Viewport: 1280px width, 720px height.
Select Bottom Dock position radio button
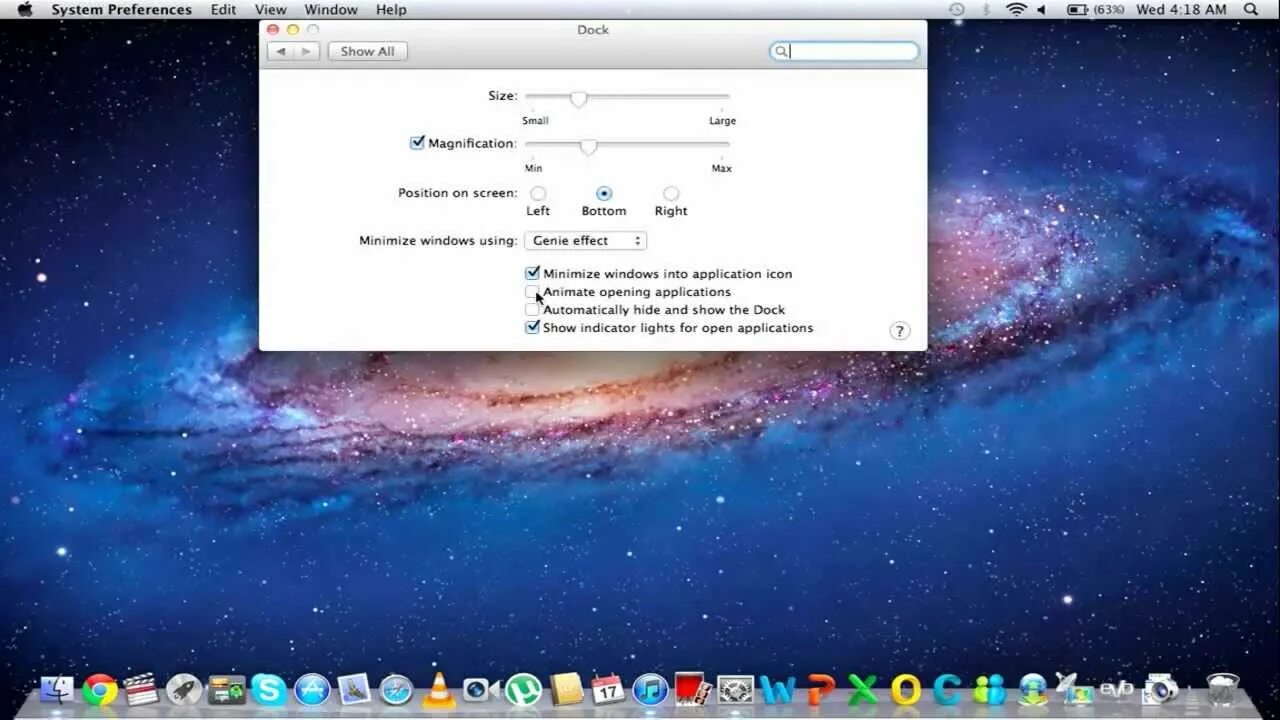(604, 193)
